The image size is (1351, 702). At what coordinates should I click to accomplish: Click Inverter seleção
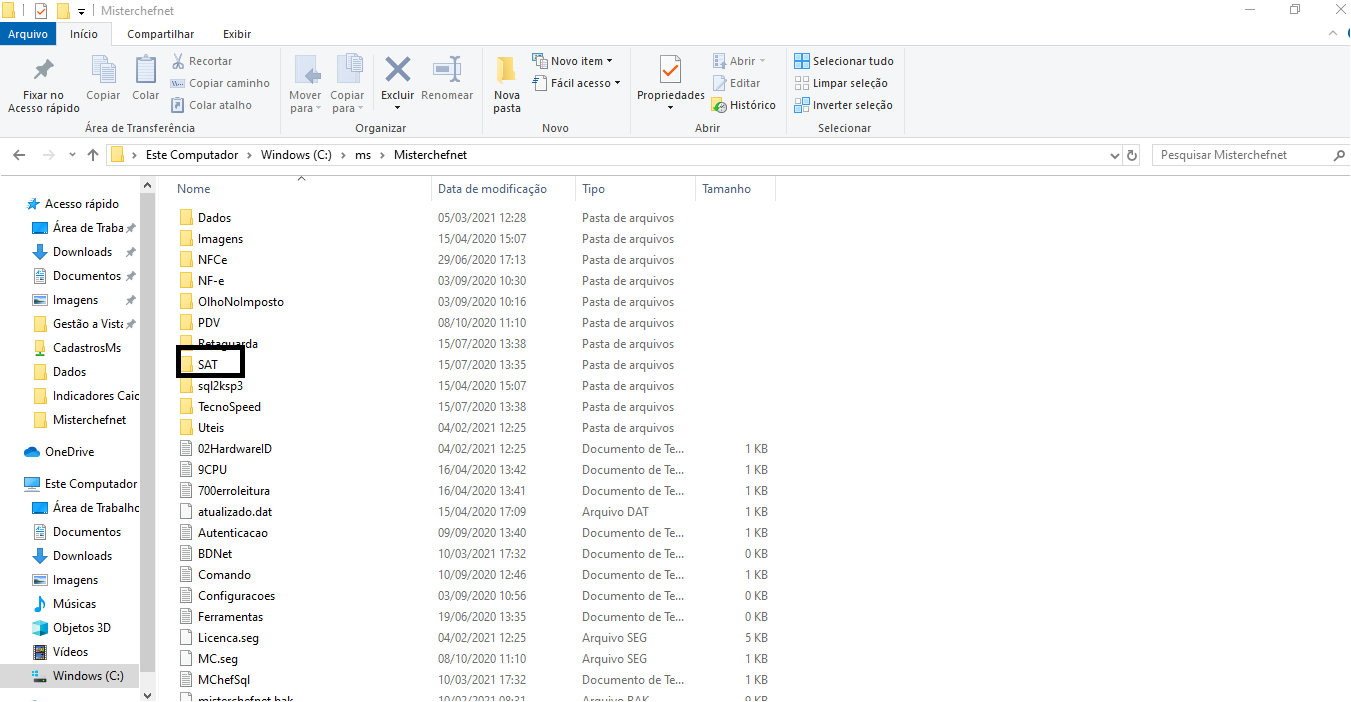(843, 105)
